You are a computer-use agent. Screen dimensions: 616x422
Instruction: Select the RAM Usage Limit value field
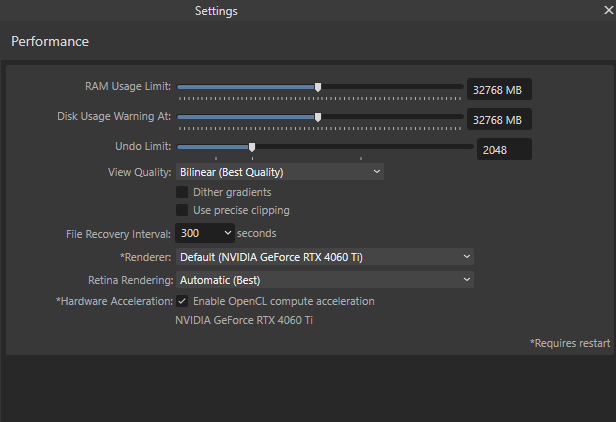(x=499, y=89)
